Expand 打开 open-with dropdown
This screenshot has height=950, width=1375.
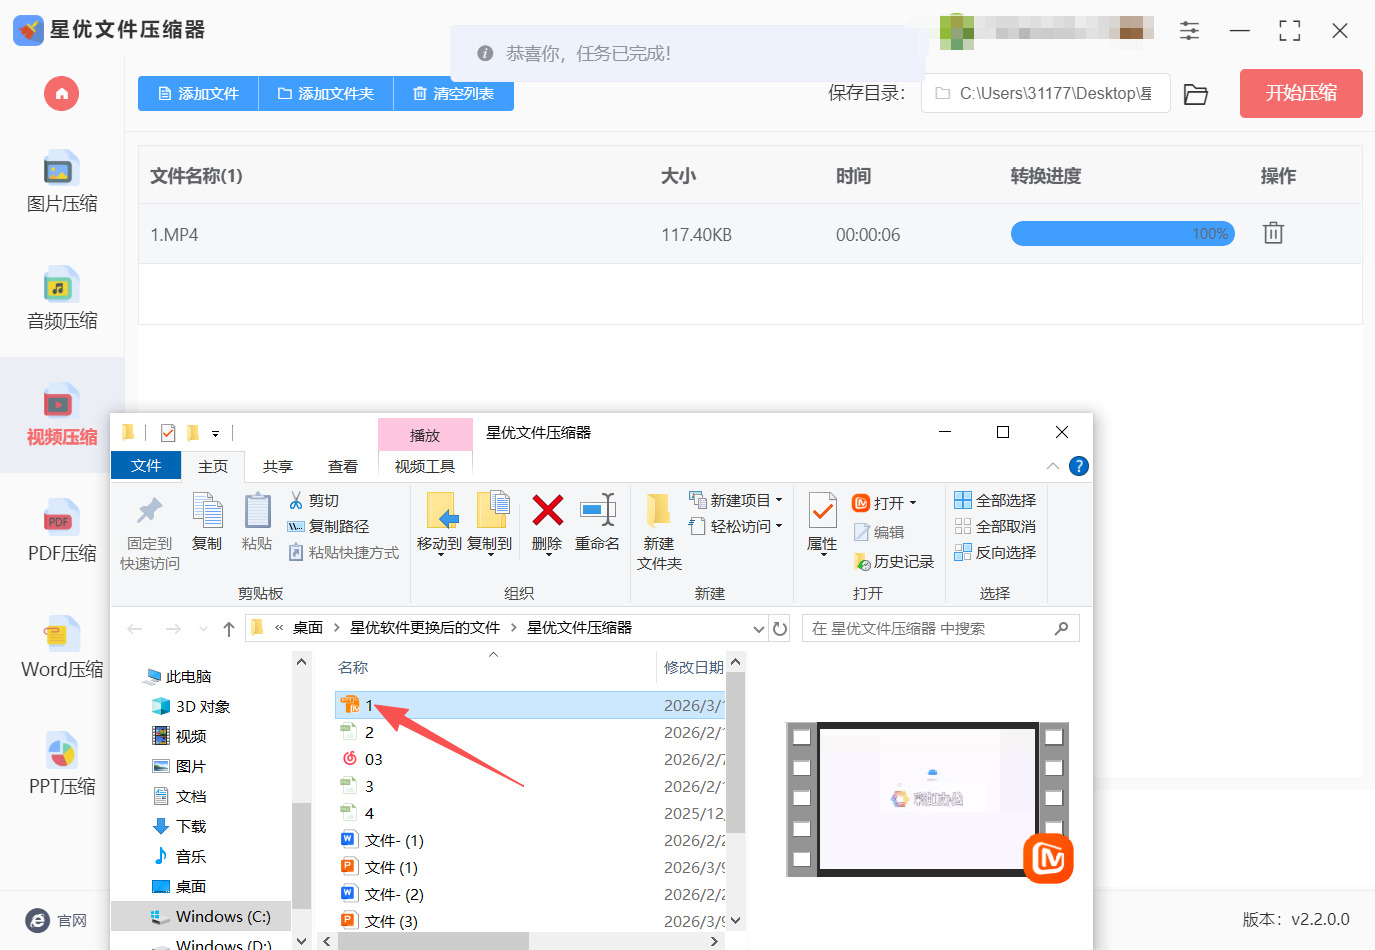coord(913,503)
